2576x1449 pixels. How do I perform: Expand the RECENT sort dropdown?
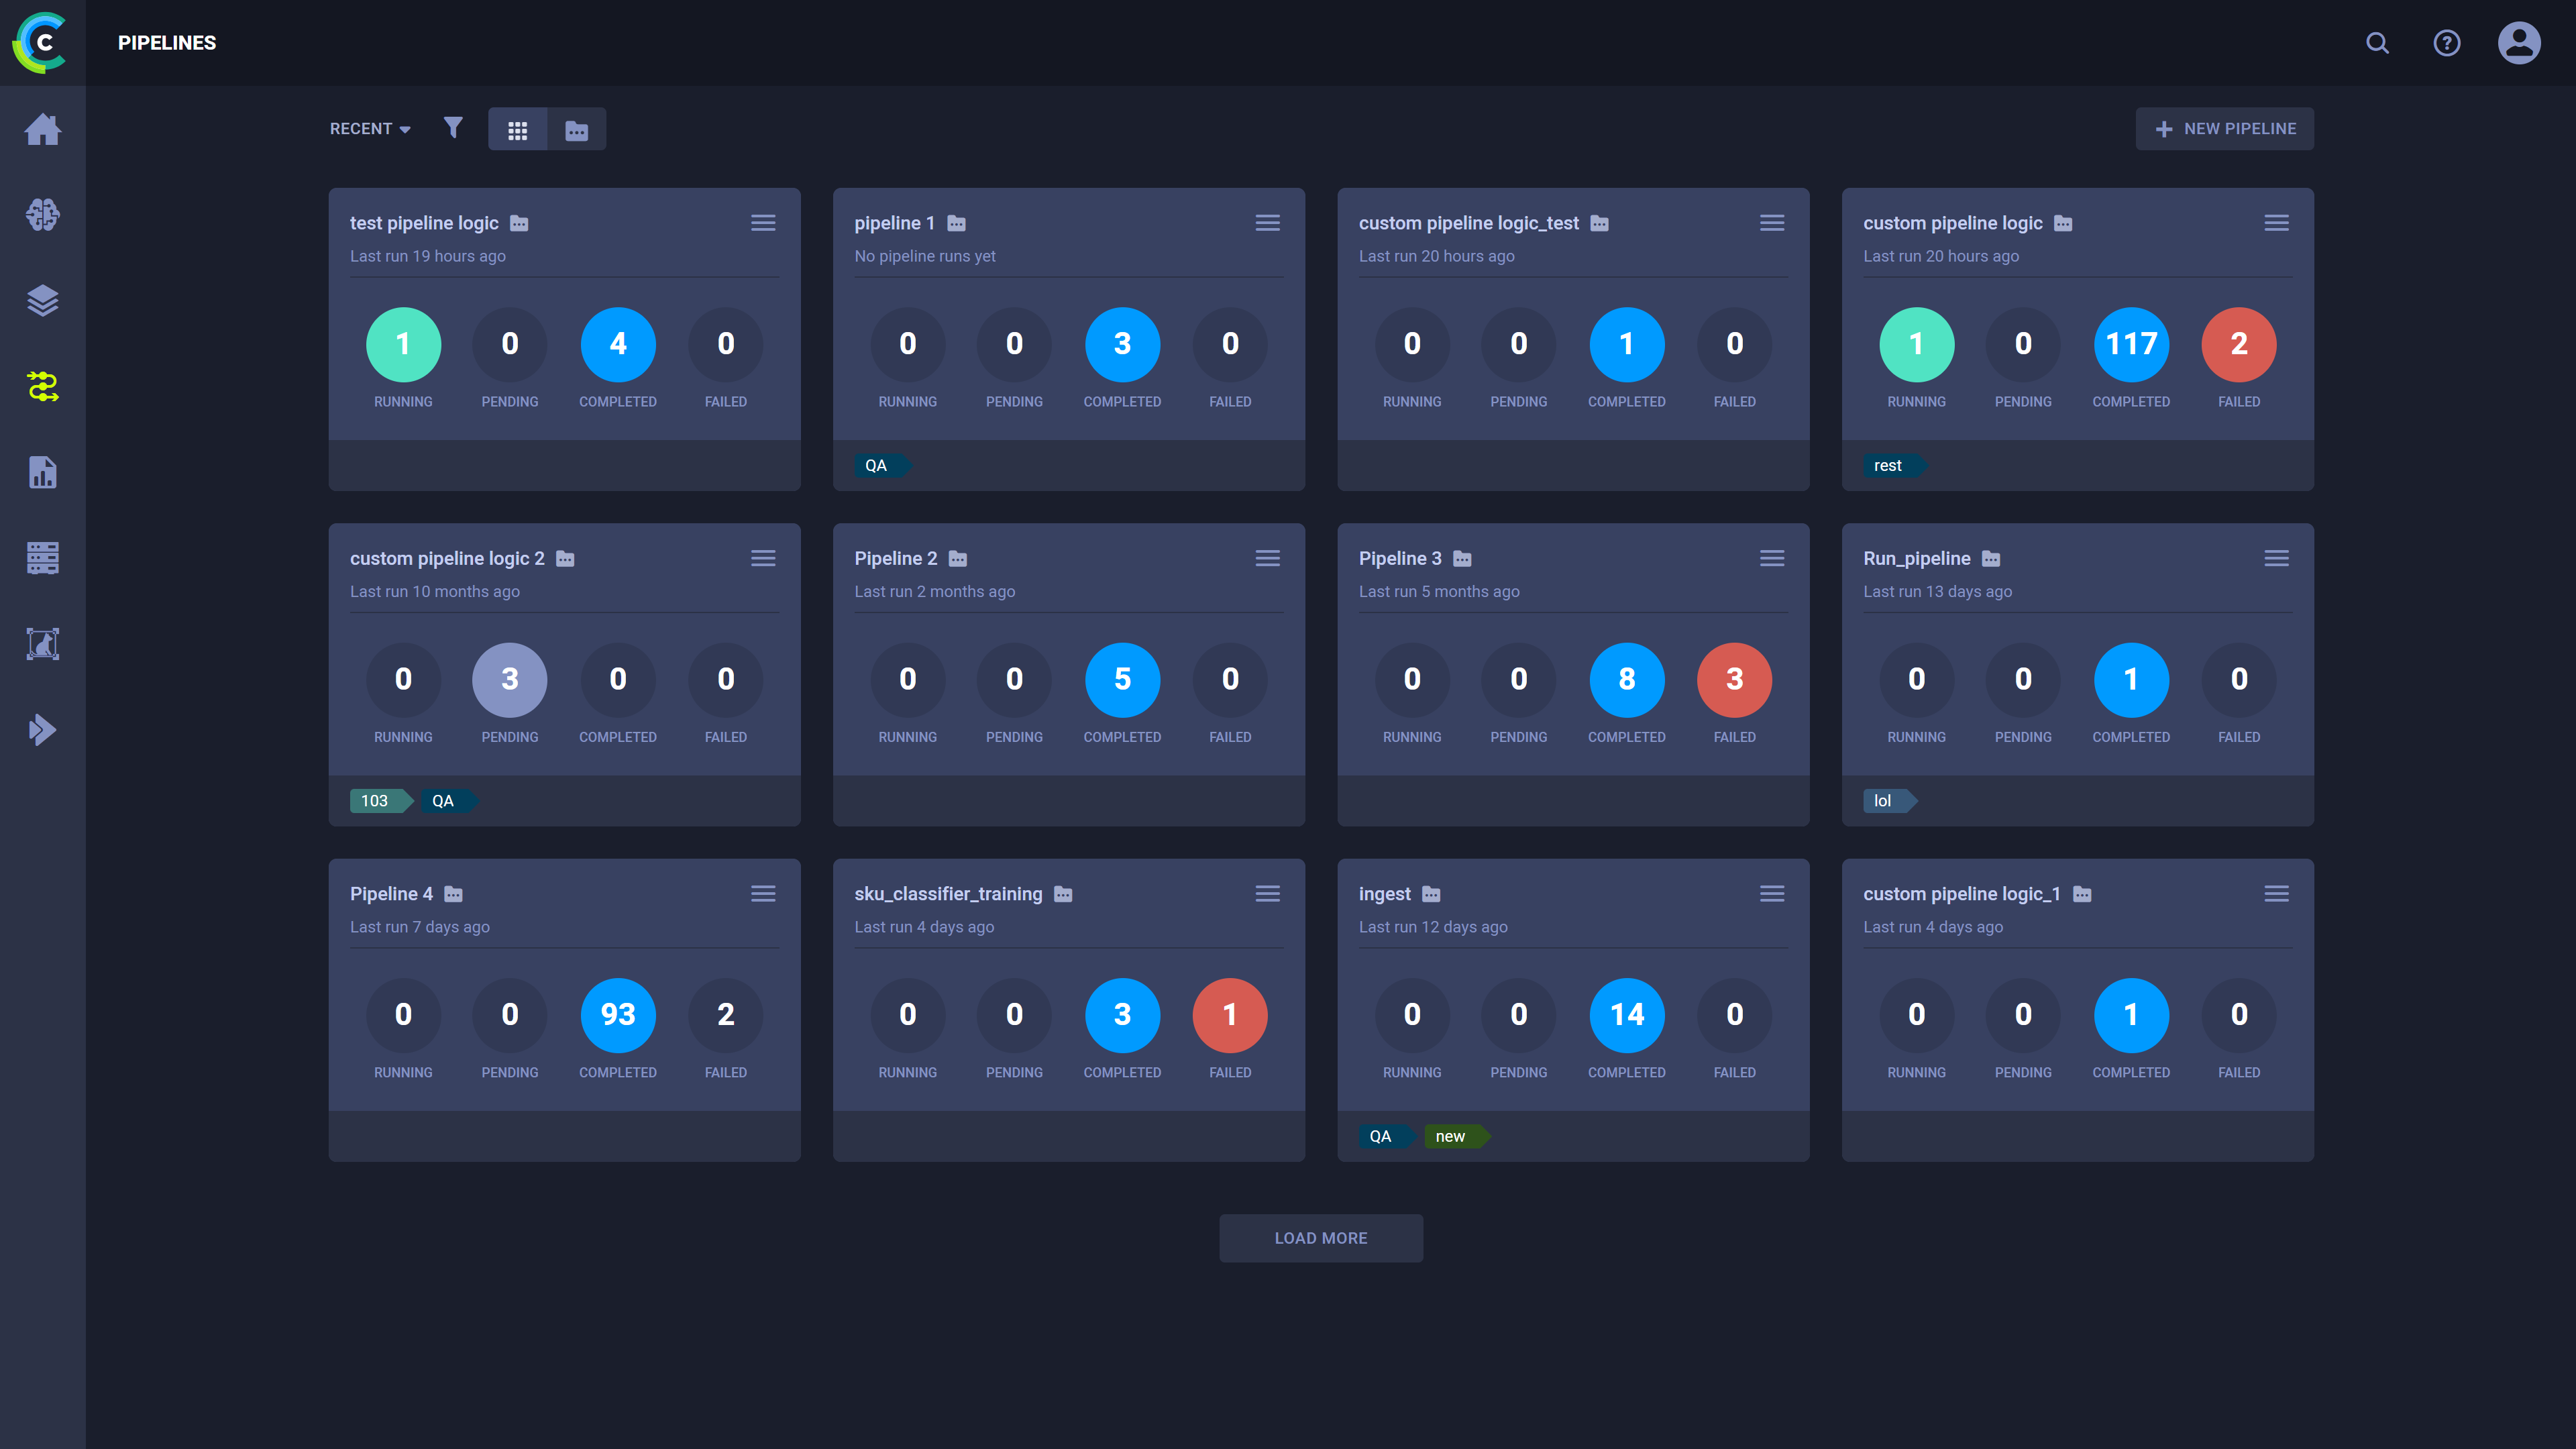coord(370,129)
